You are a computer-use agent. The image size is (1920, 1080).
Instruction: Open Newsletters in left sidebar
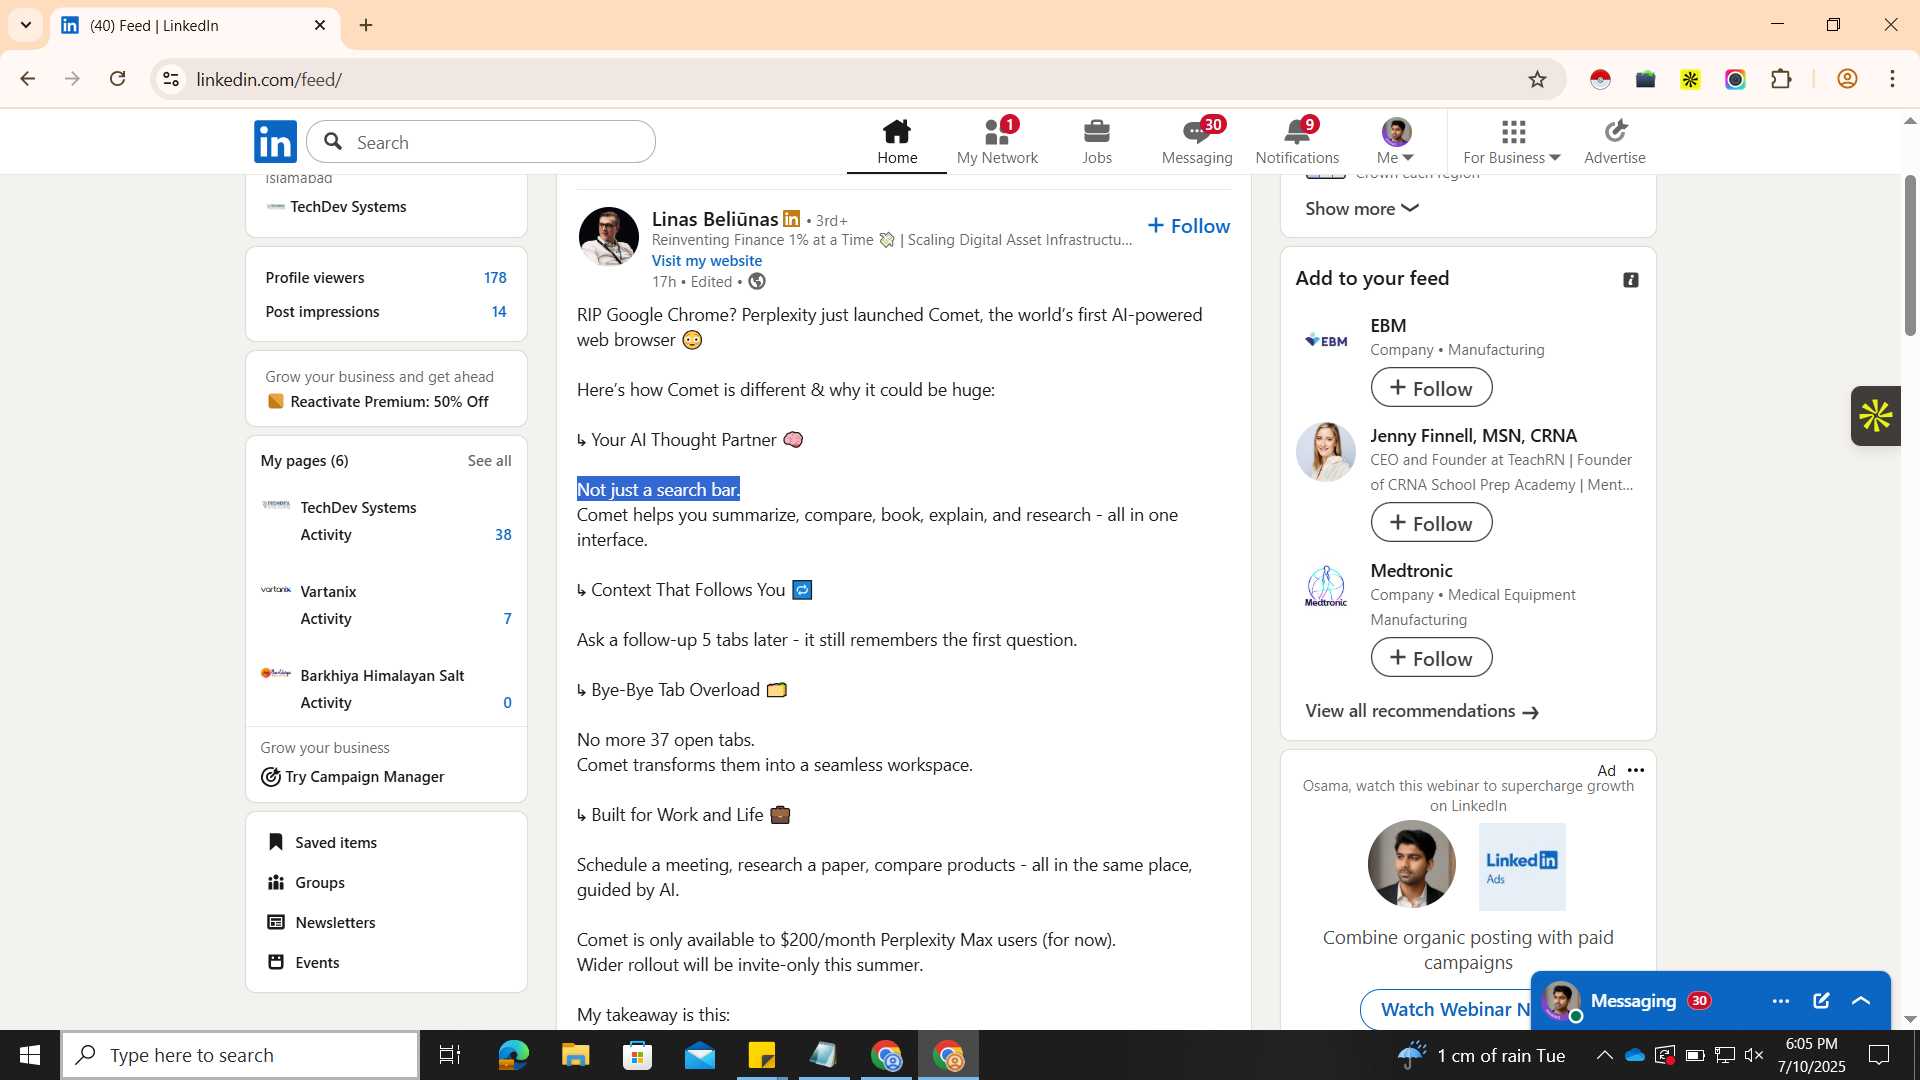(x=322, y=923)
